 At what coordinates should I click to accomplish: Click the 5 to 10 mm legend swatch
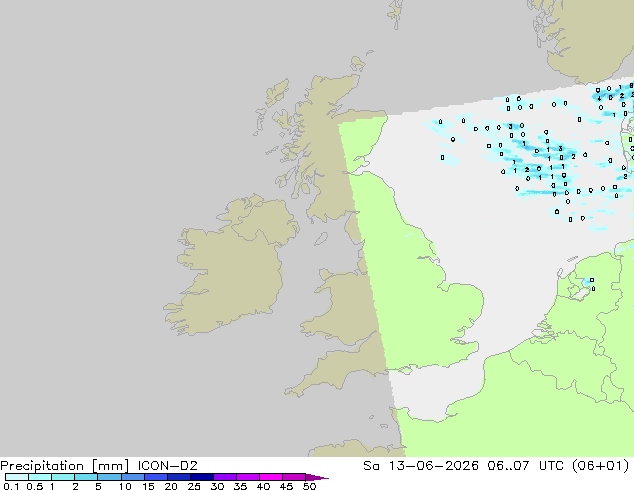click(x=109, y=477)
